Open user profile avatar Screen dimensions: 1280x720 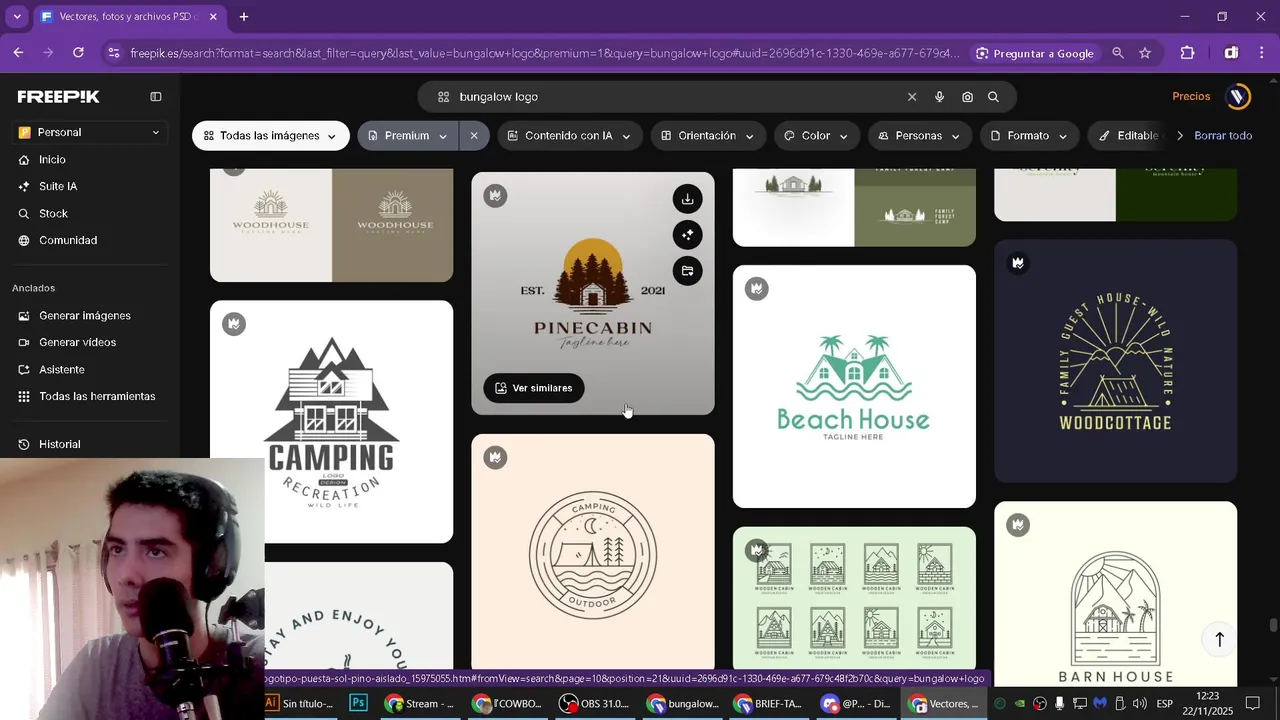click(x=1238, y=96)
